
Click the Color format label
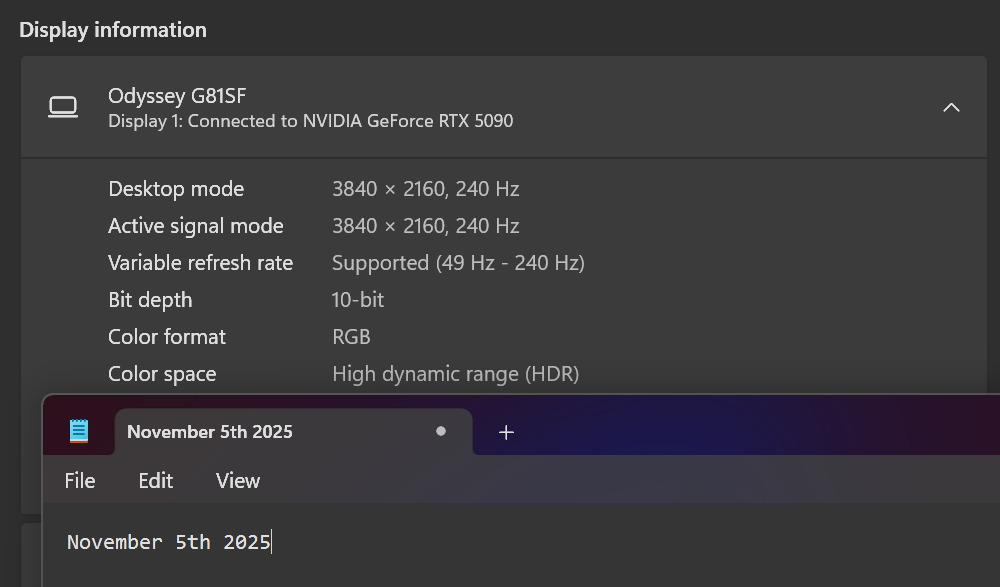(167, 337)
